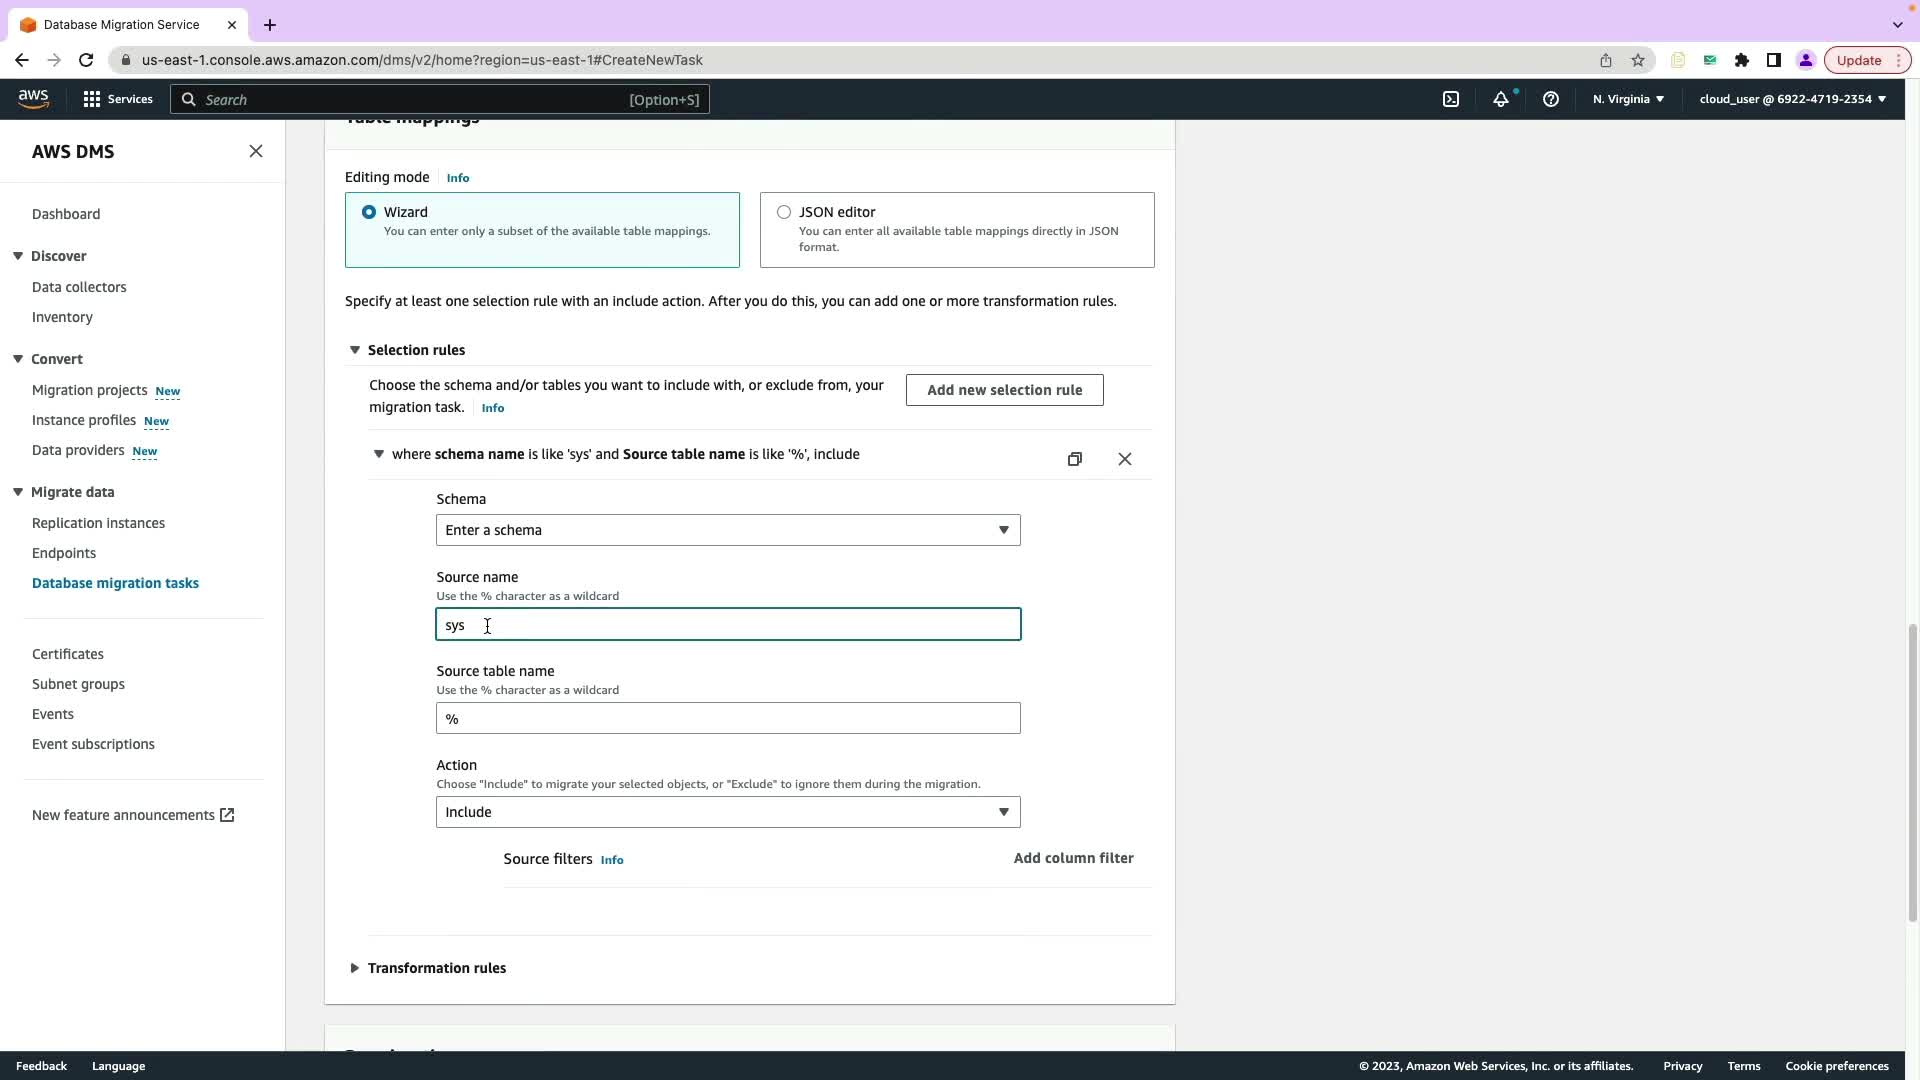The width and height of the screenshot is (1920, 1080).
Task: Open the N. Virginia region menu
Action: (1627, 99)
